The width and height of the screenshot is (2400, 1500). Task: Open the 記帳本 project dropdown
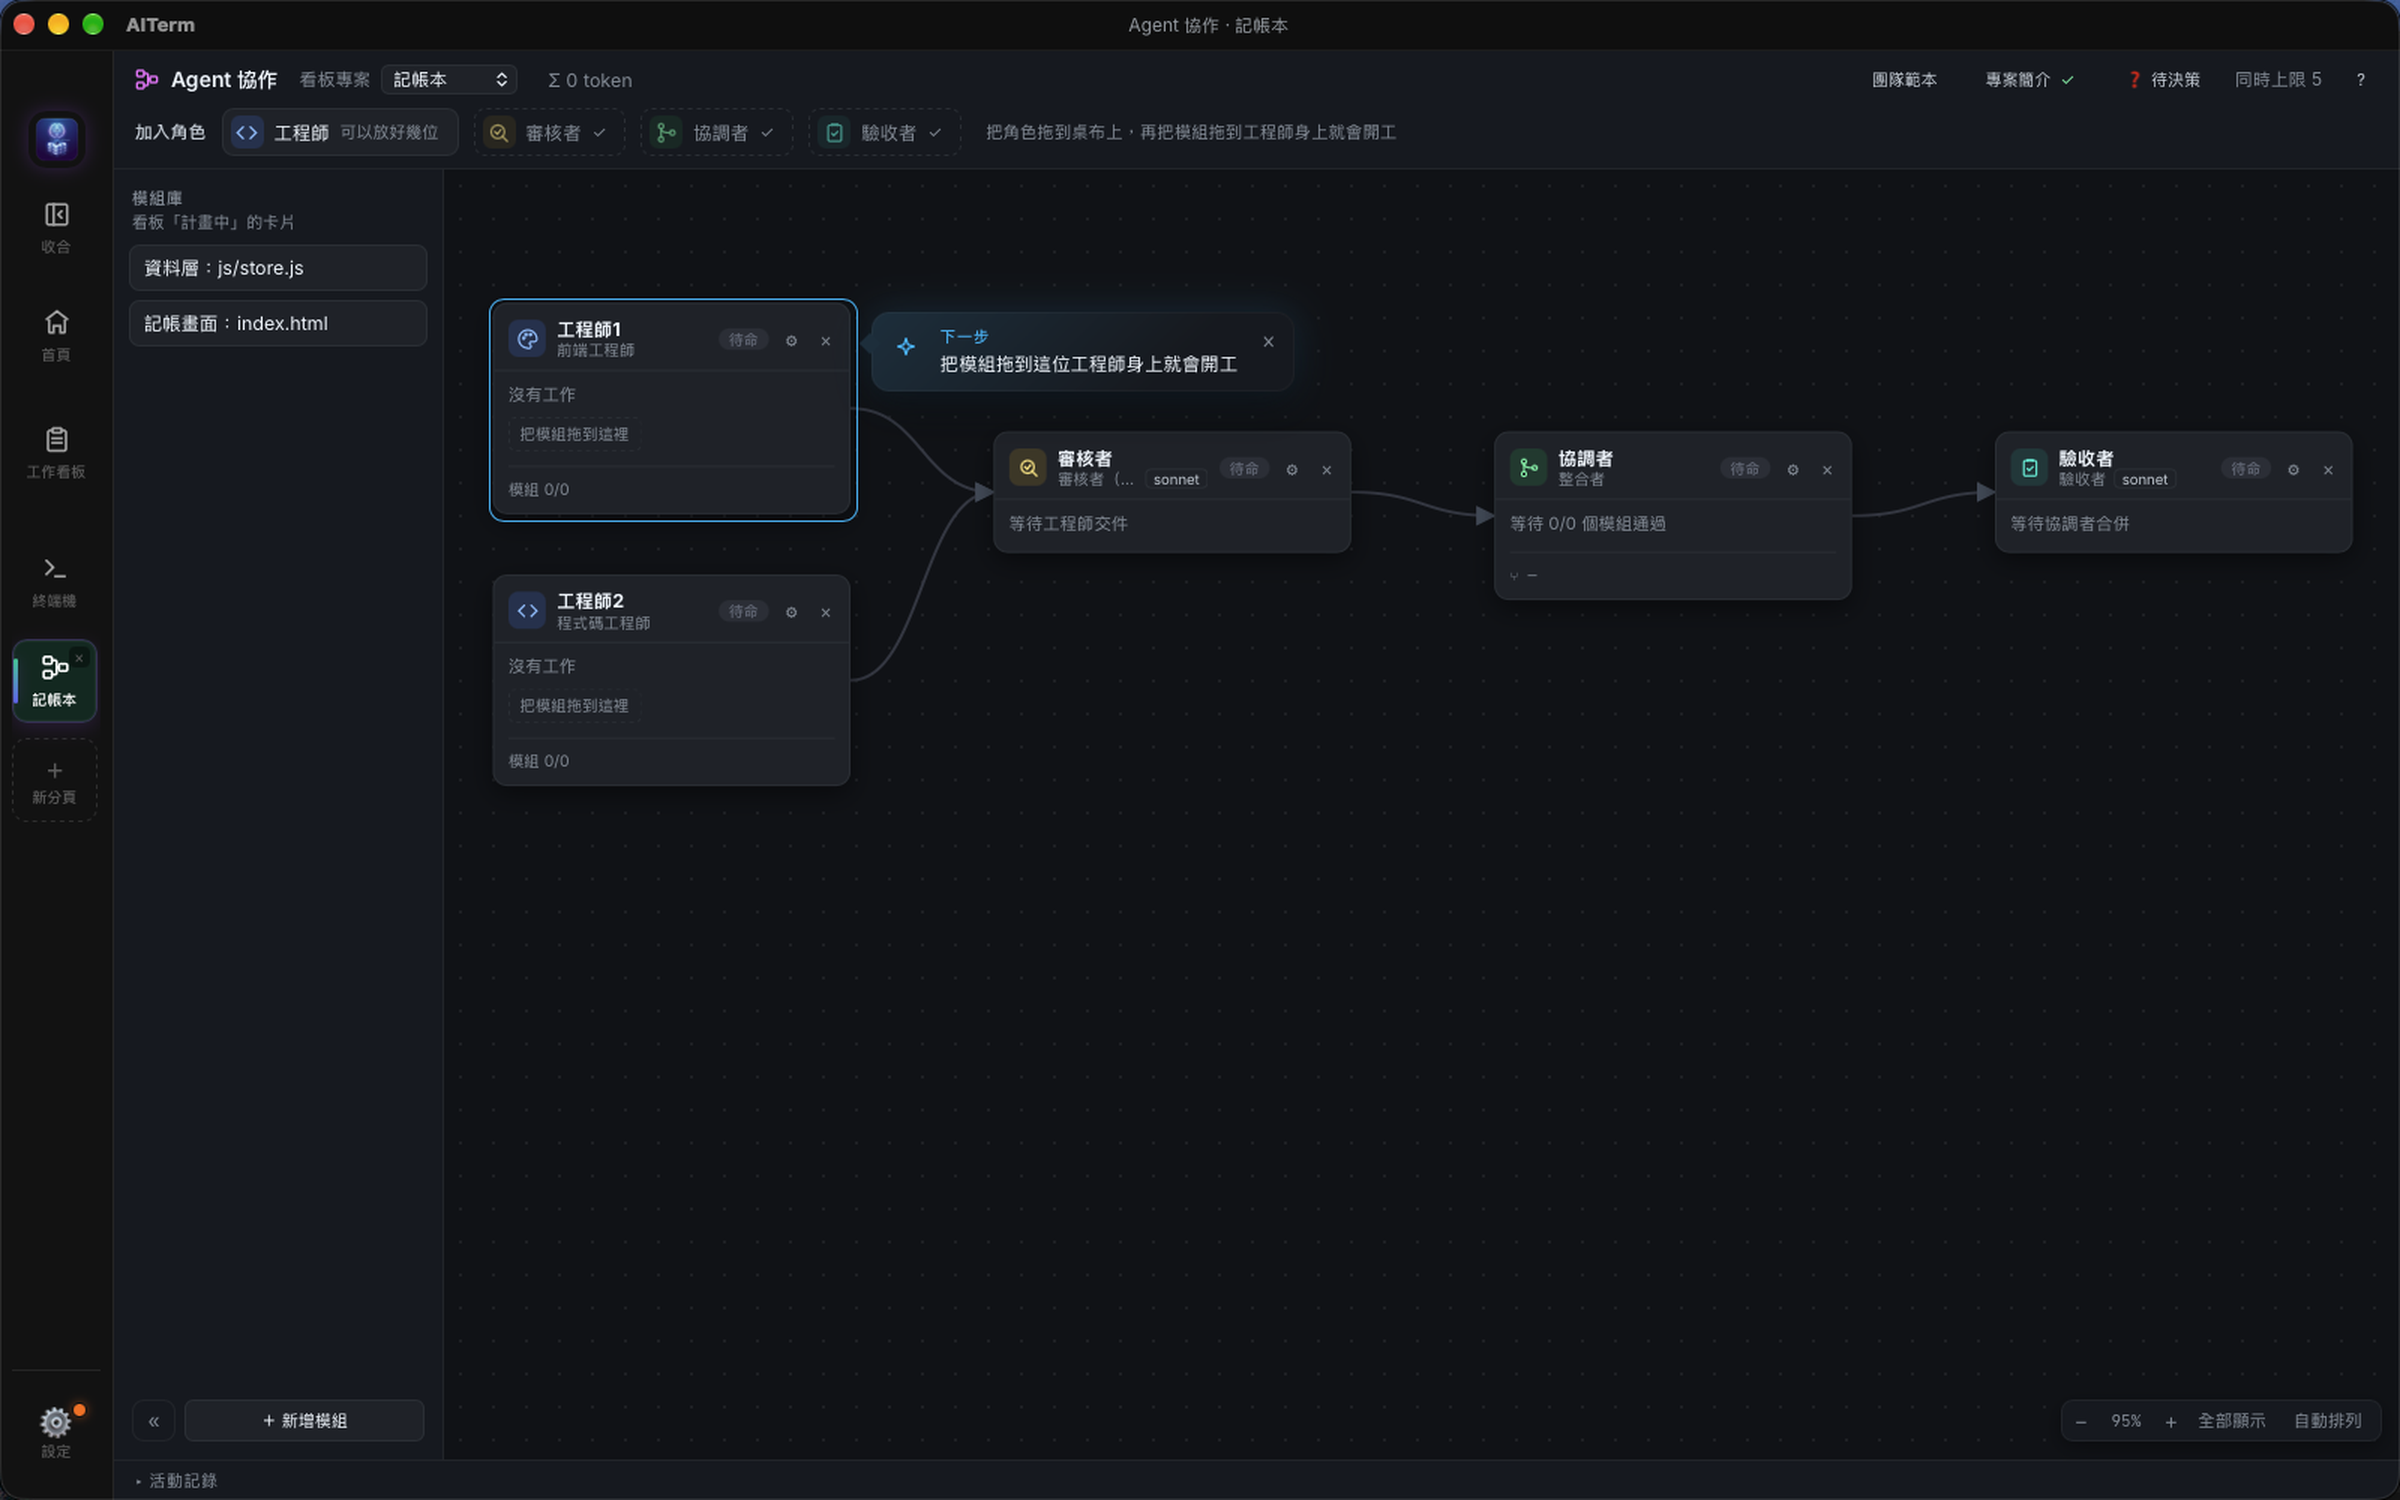[449, 80]
